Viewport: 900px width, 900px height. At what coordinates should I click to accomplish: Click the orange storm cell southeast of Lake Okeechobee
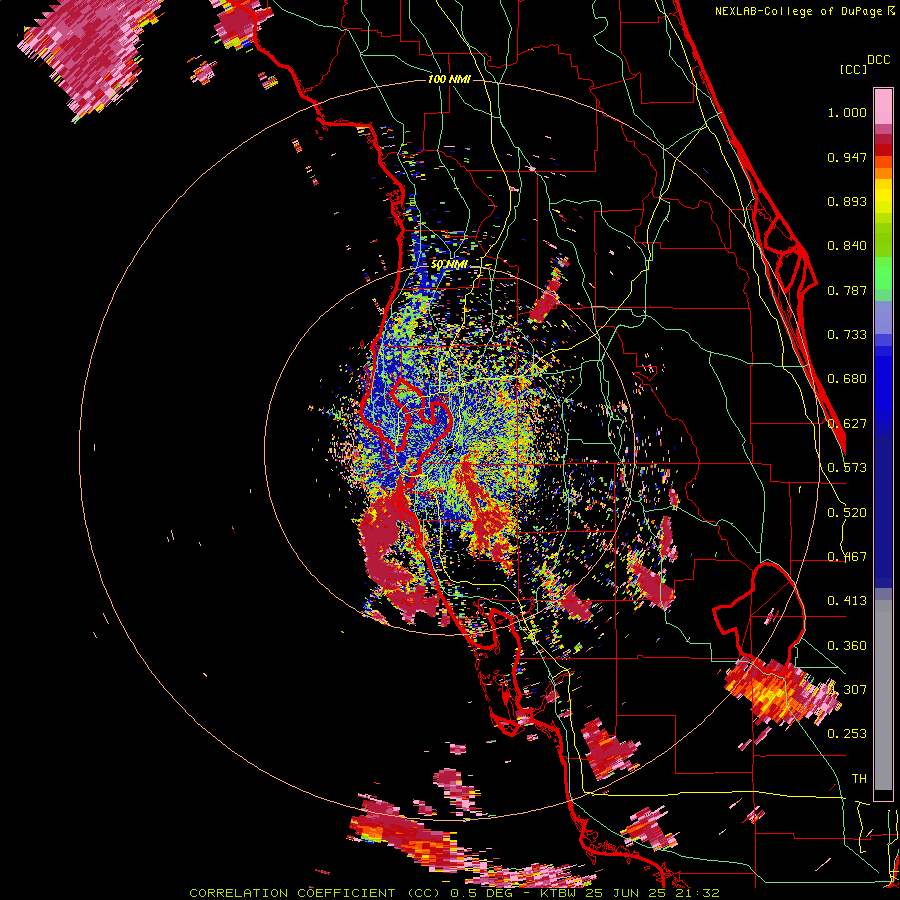tap(778, 692)
